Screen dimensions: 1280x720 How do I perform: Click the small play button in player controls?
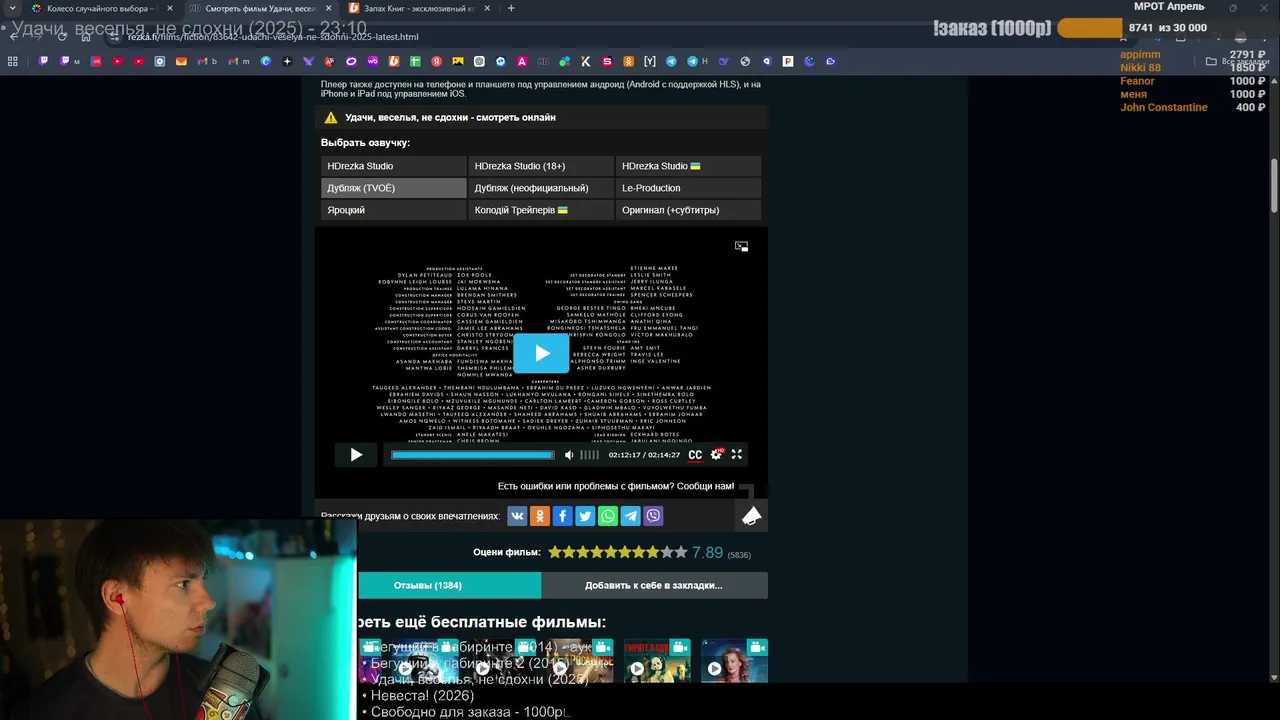click(356, 455)
